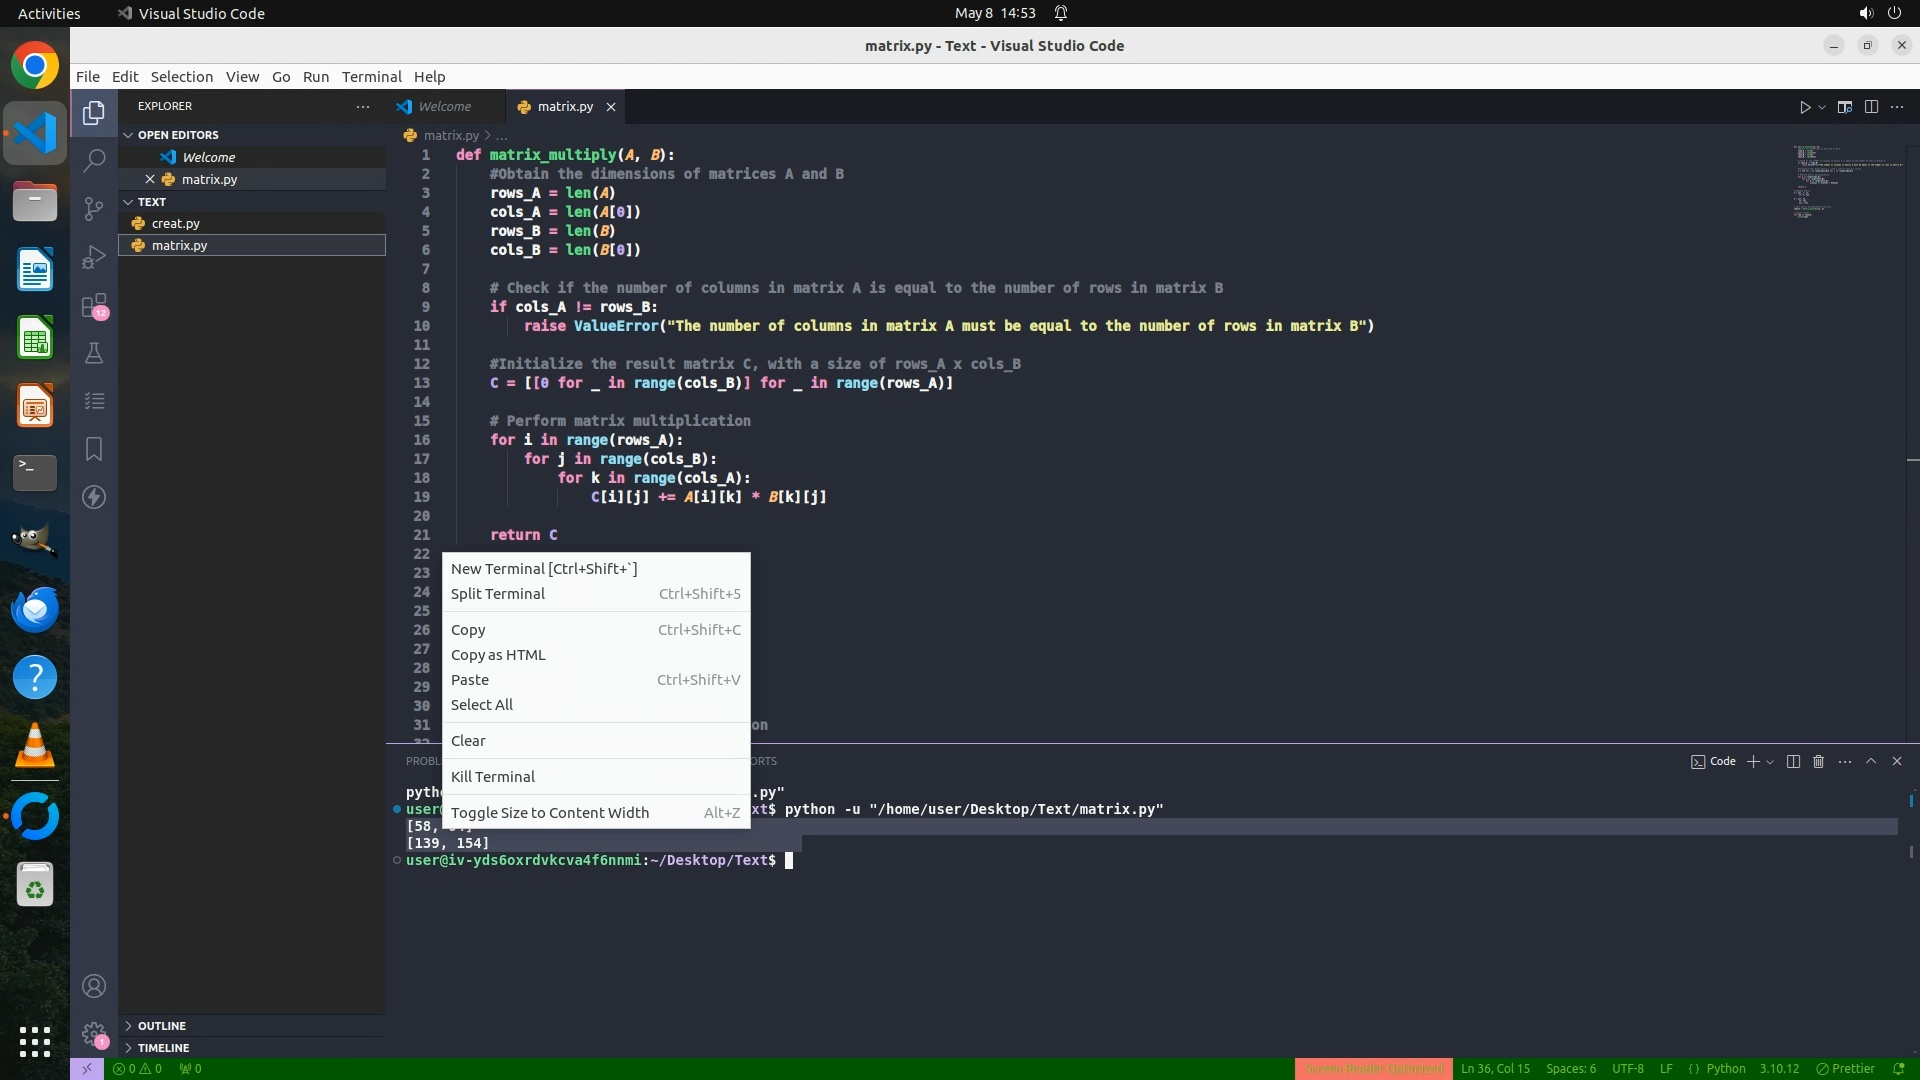Open launch profile dropdown next to plus
Viewport: 1920px width, 1080px height.
(1770, 762)
